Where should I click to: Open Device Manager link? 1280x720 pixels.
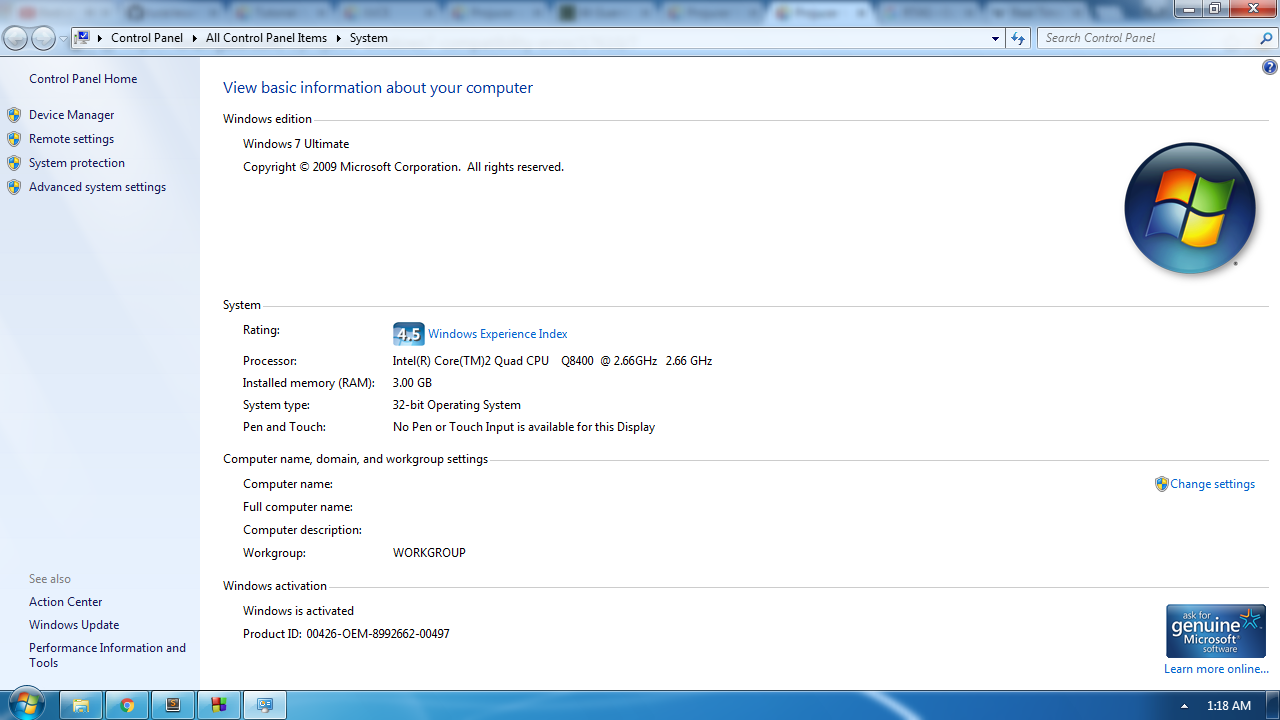pyautogui.click(x=72, y=115)
